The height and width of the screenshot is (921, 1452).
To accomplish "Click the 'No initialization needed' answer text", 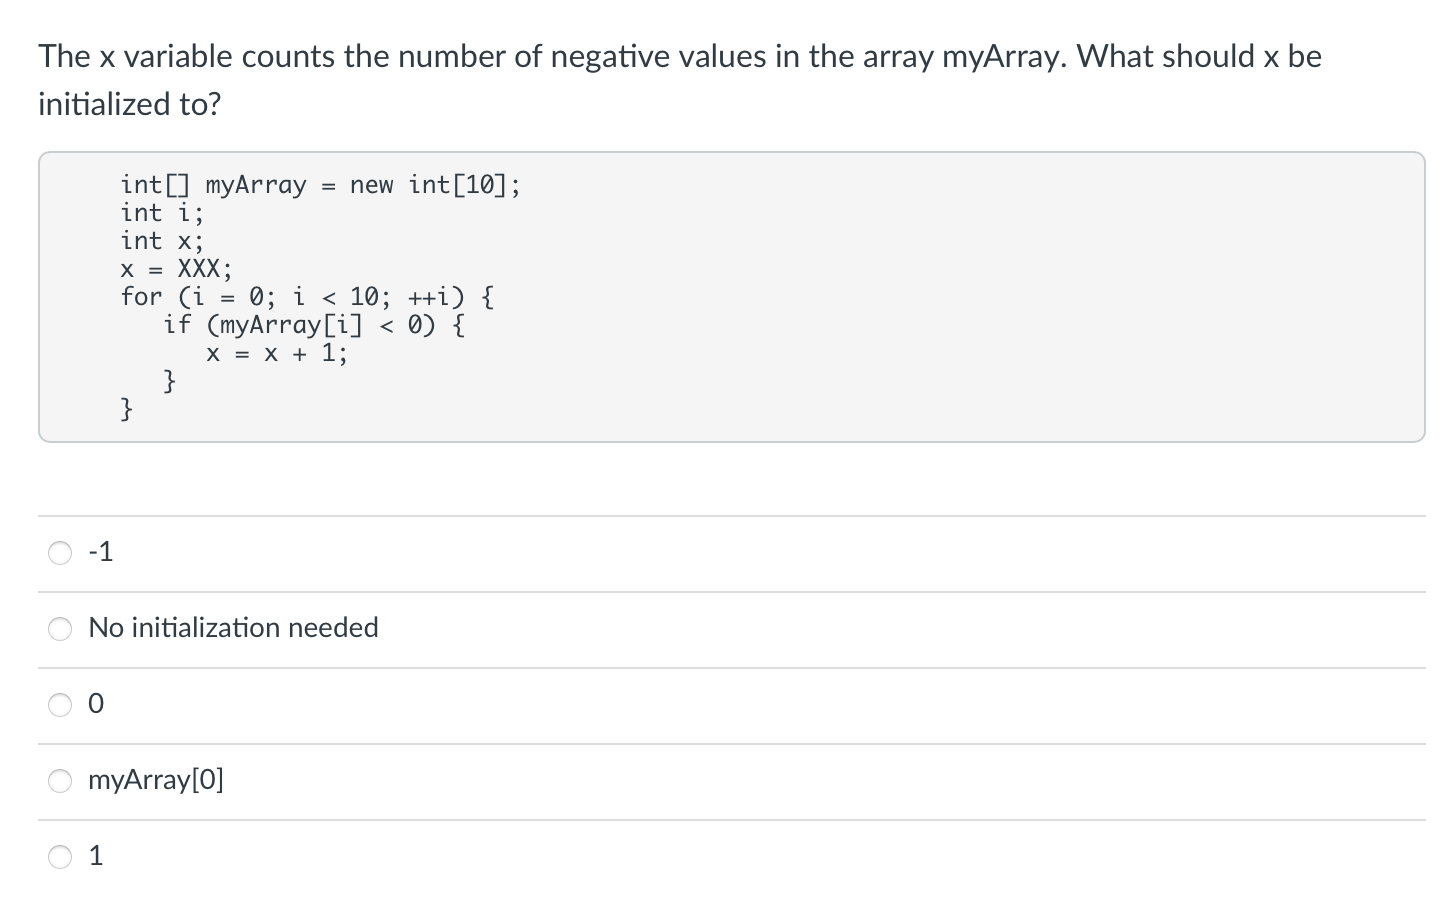I will pyautogui.click(x=234, y=628).
